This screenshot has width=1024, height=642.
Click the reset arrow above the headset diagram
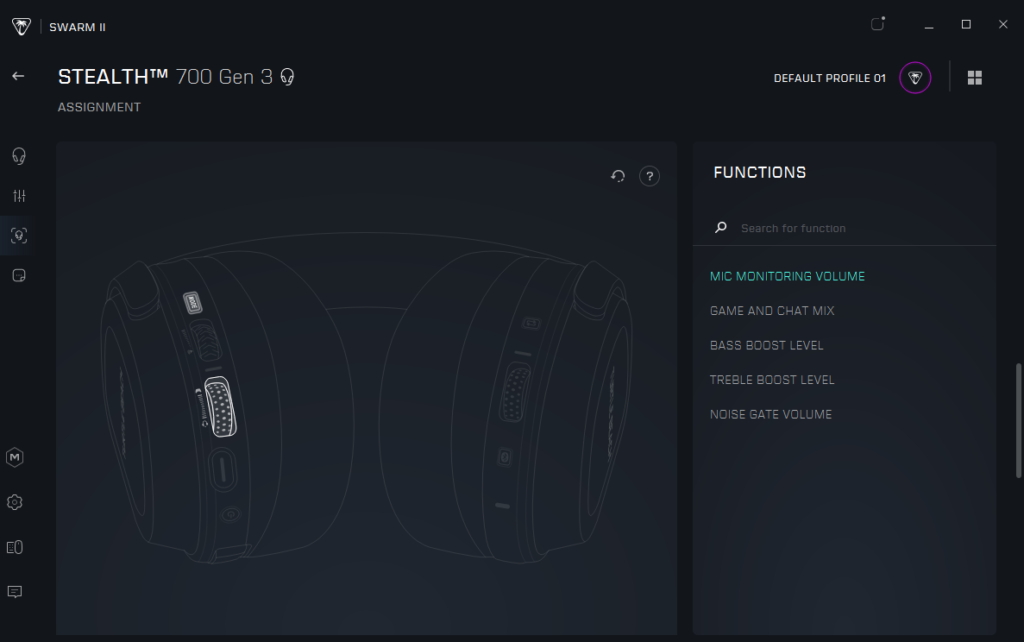pos(618,175)
